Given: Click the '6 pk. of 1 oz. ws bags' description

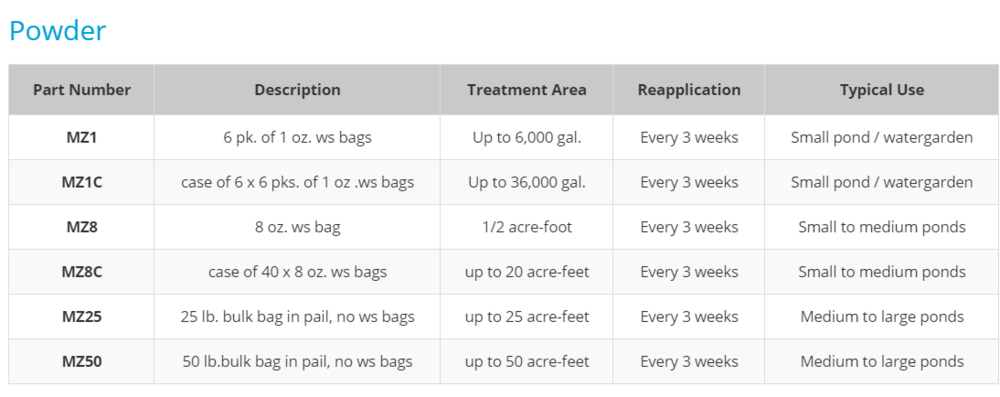Looking at the screenshot, I should coord(297,137).
